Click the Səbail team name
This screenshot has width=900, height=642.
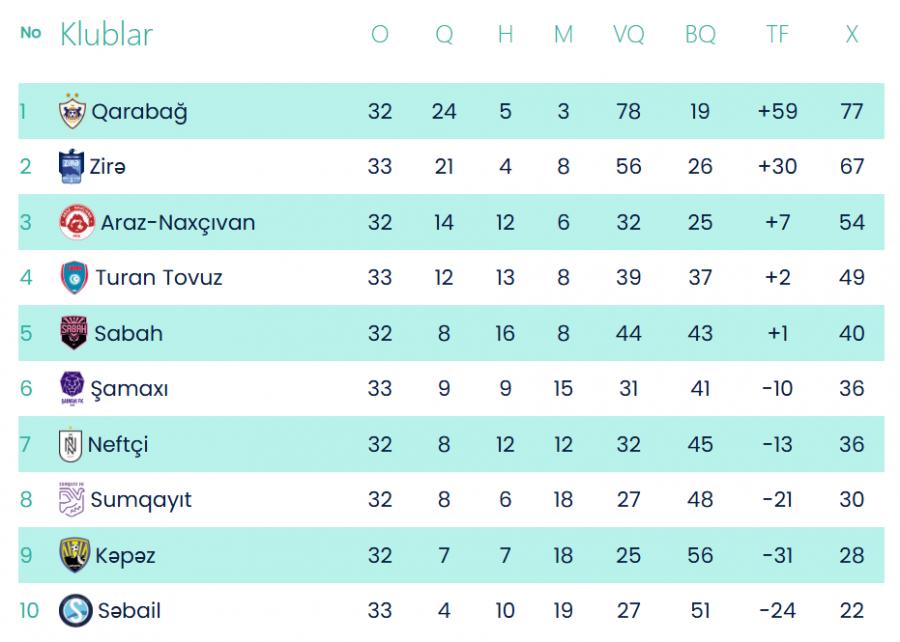[129, 610]
